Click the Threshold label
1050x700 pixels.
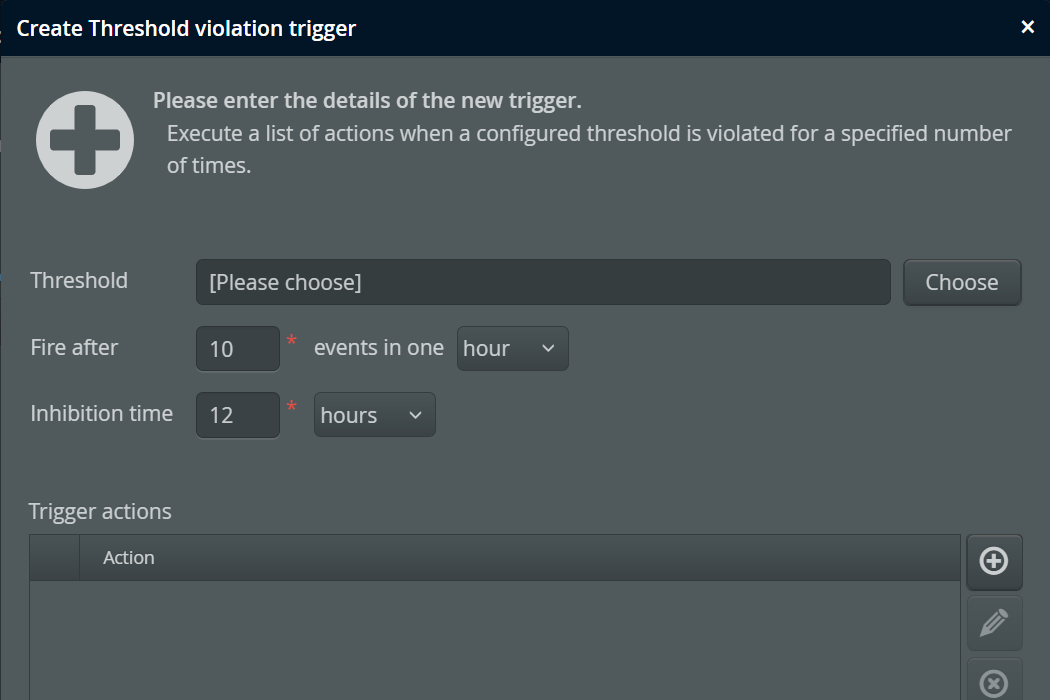pyautogui.click(x=79, y=281)
